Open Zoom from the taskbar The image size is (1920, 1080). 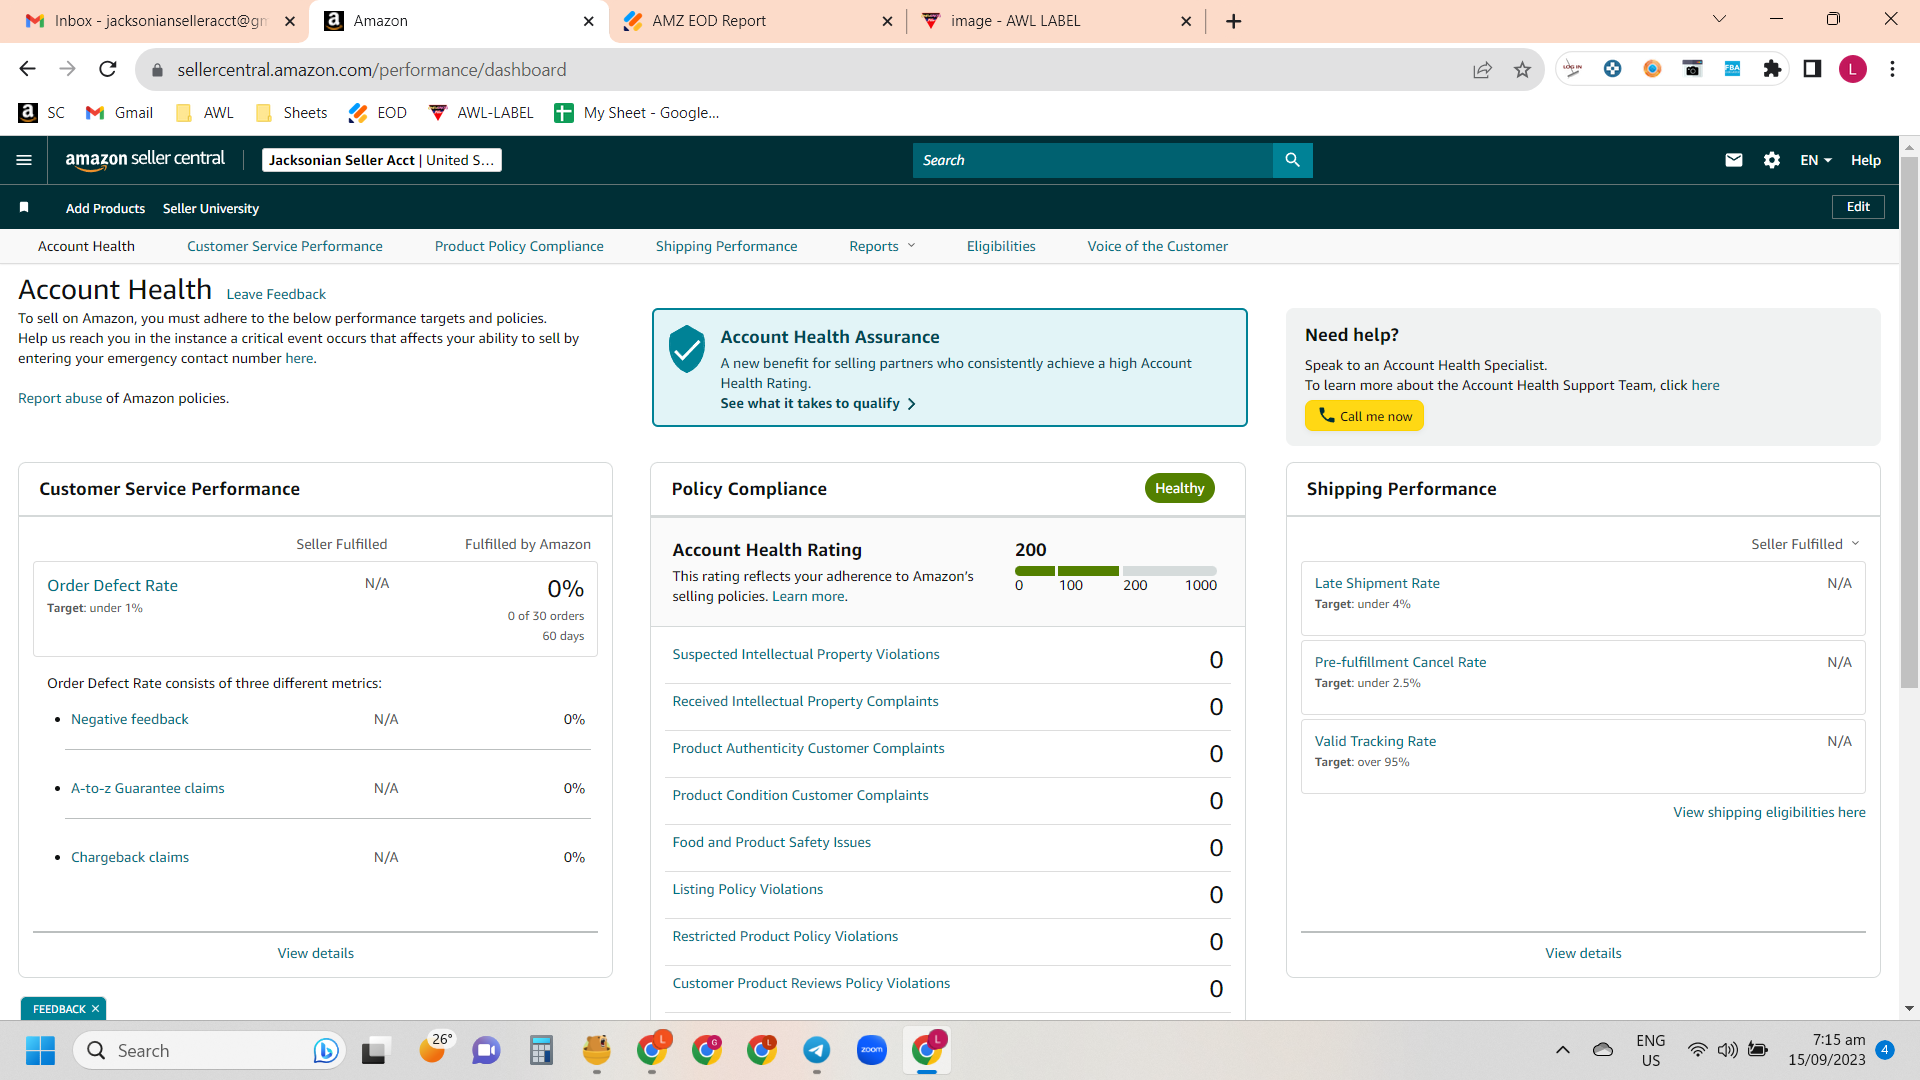[x=872, y=1050]
